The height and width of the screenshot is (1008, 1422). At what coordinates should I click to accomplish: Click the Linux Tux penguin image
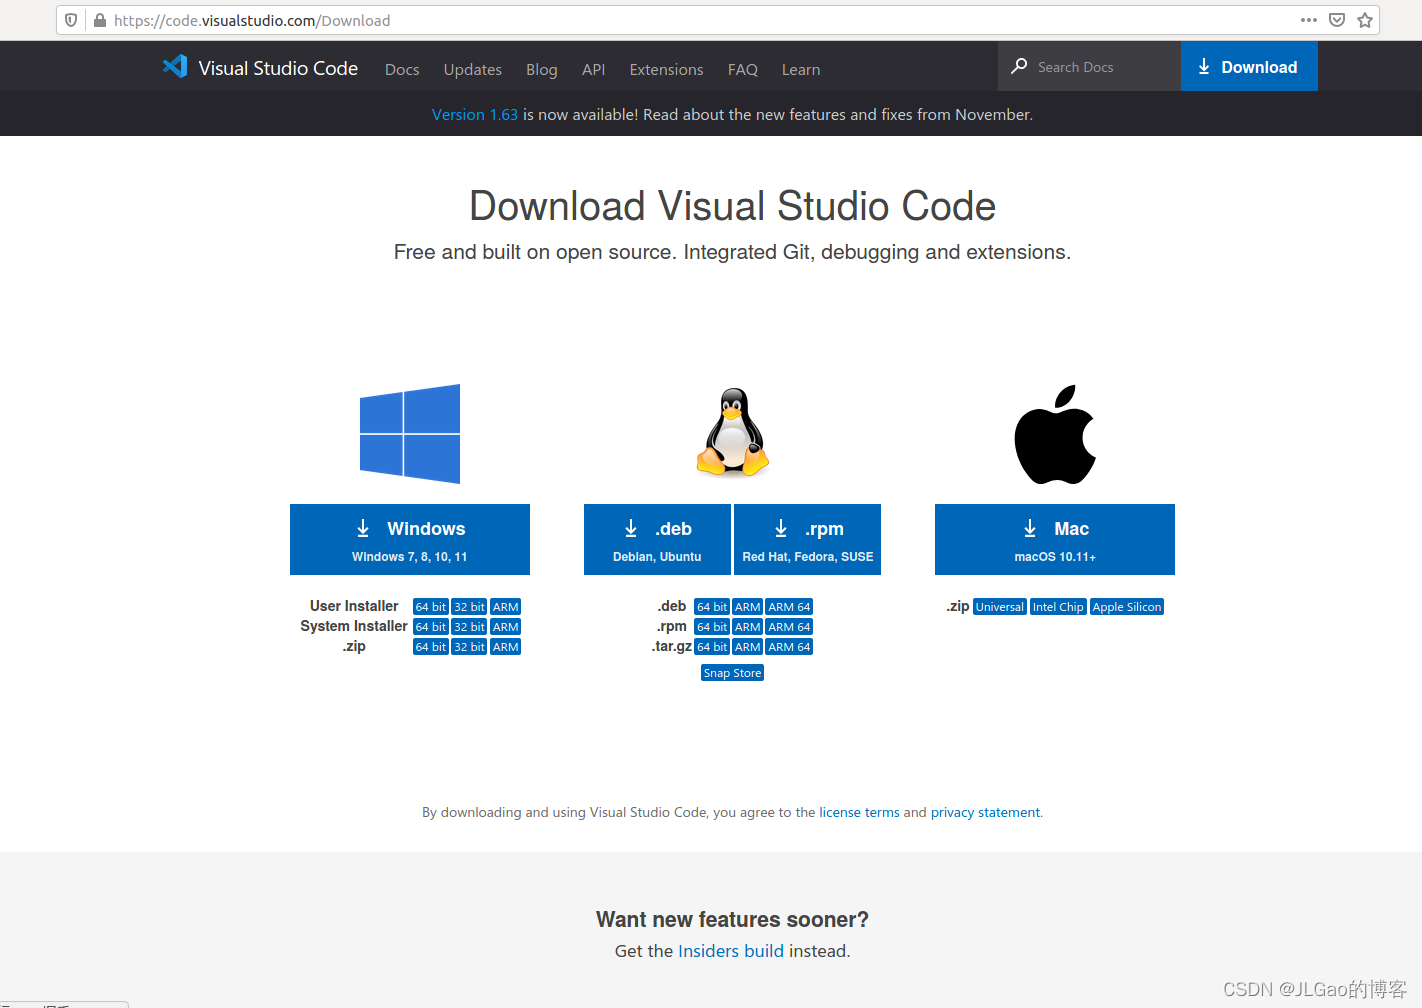733,431
